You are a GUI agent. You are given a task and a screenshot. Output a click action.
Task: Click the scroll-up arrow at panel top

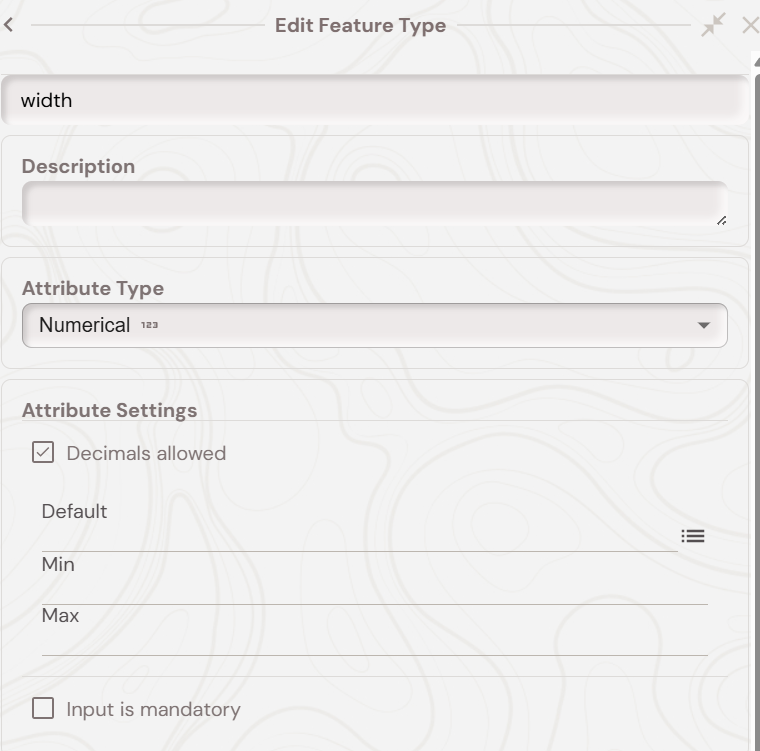(755, 62)
